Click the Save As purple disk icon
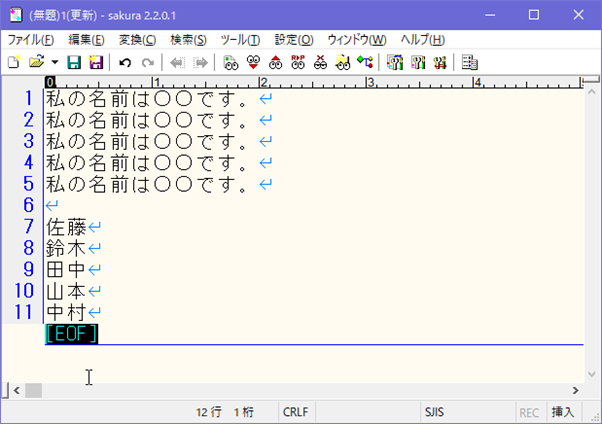This screenshot has width=602, height=424. pyautogui.click(x=96, y=62)
